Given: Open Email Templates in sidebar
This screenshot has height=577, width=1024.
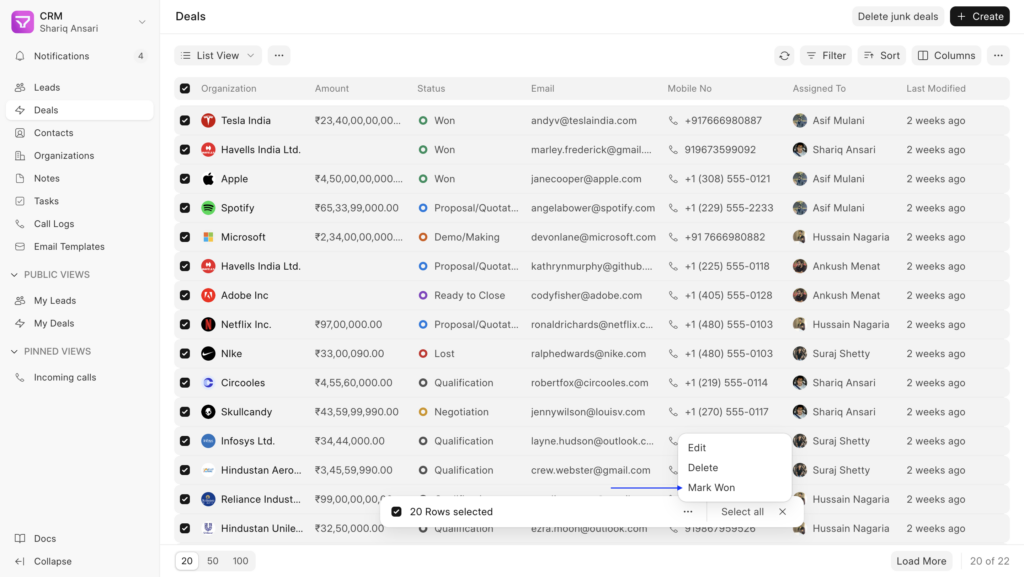Looking at the screenshot, I should [x=69, y=247].
